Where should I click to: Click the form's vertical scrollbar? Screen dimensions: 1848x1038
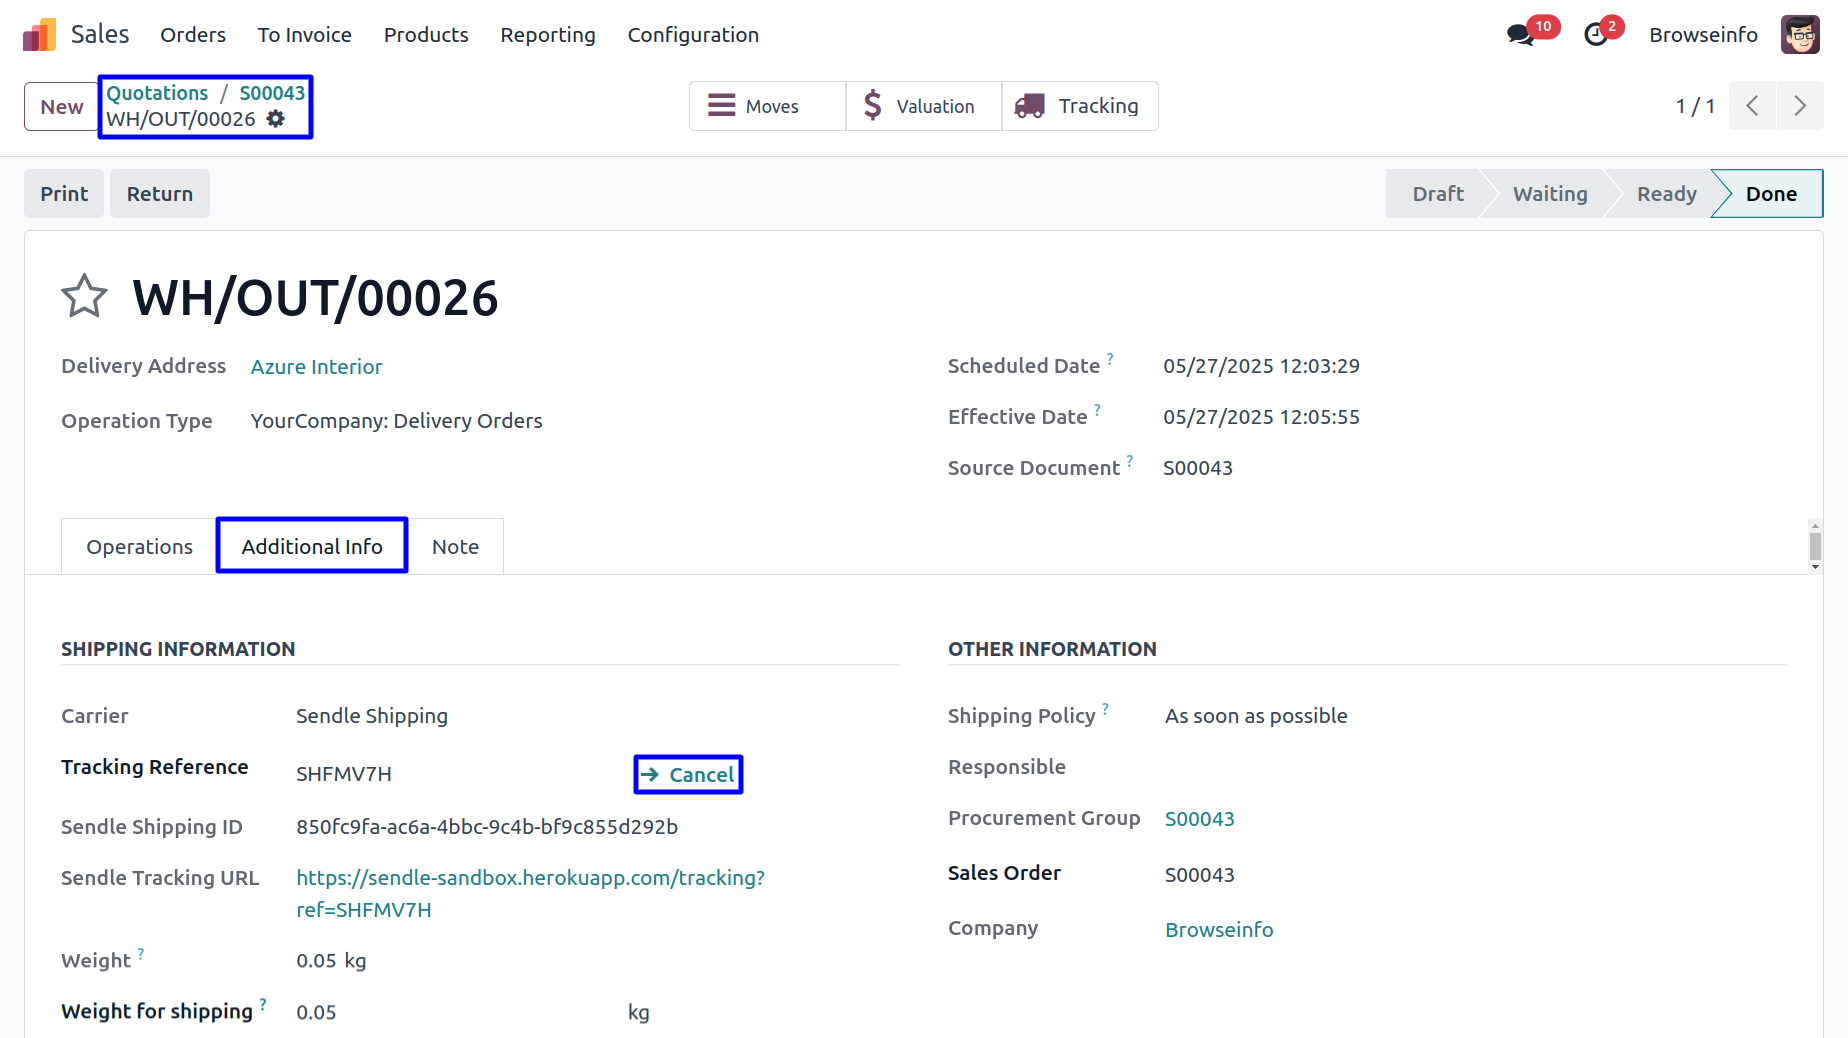click(x=1815, y=546)
